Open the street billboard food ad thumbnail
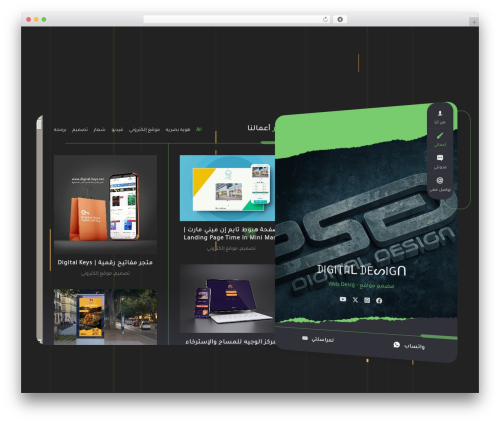 105,317
